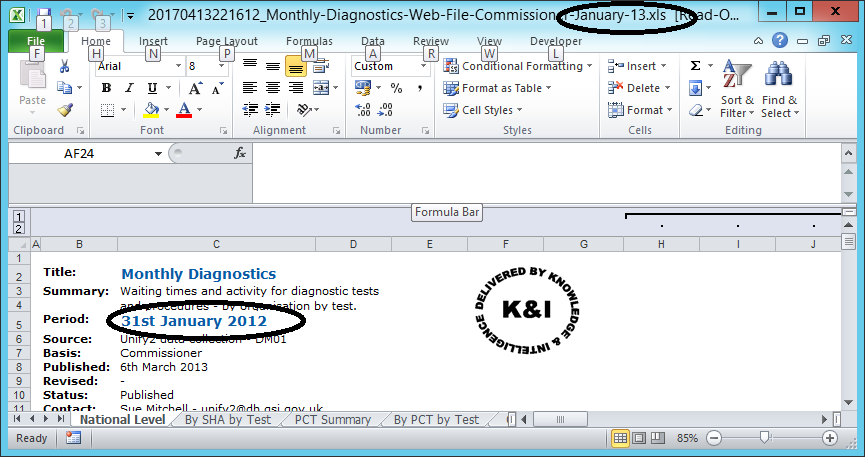
Task: Click the Paste clipboard icon
Action: (33, 76)
